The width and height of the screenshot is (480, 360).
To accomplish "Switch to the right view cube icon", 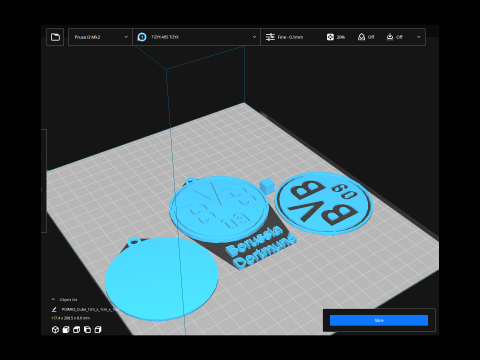I will tap(98, 330).
